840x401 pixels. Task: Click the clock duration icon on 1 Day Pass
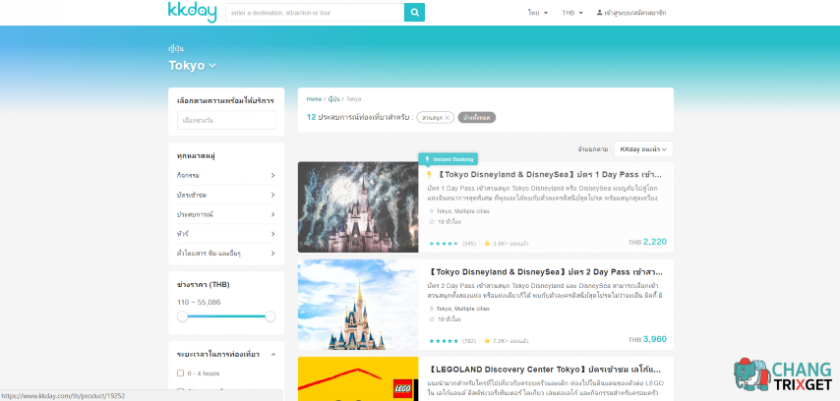(x=432, y=222)
